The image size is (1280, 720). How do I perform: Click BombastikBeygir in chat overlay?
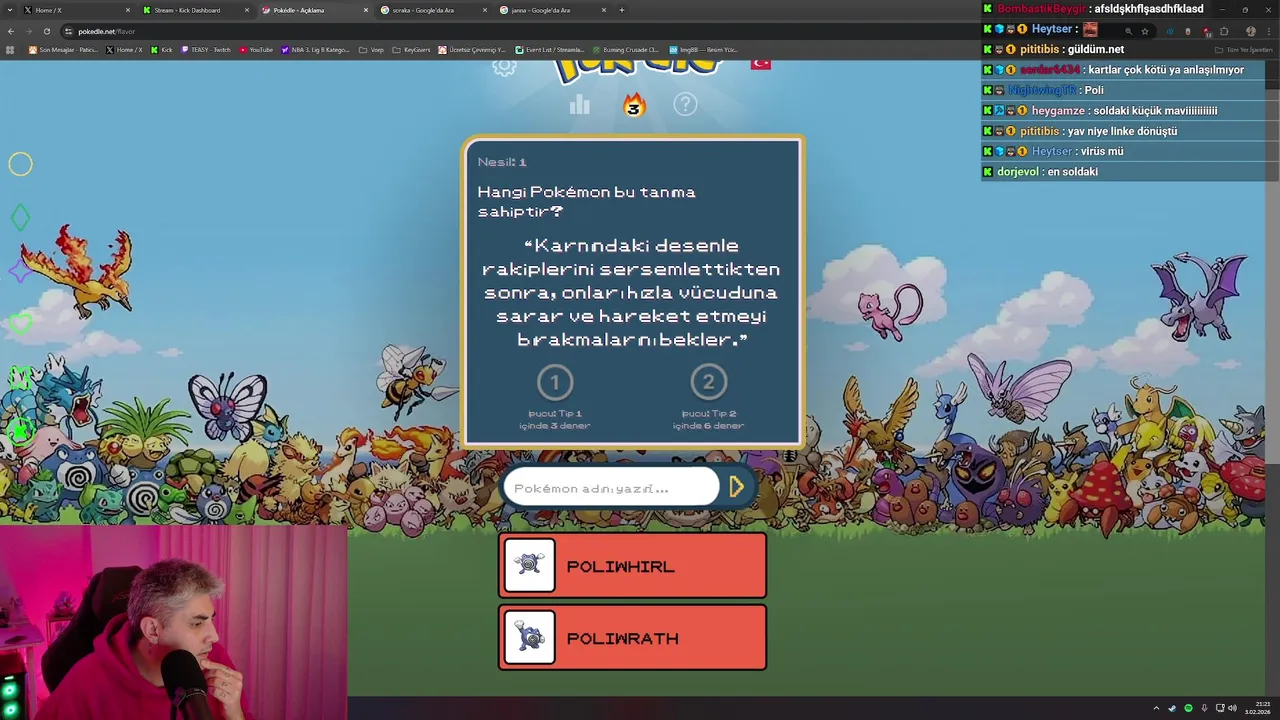pos(1041,8)
